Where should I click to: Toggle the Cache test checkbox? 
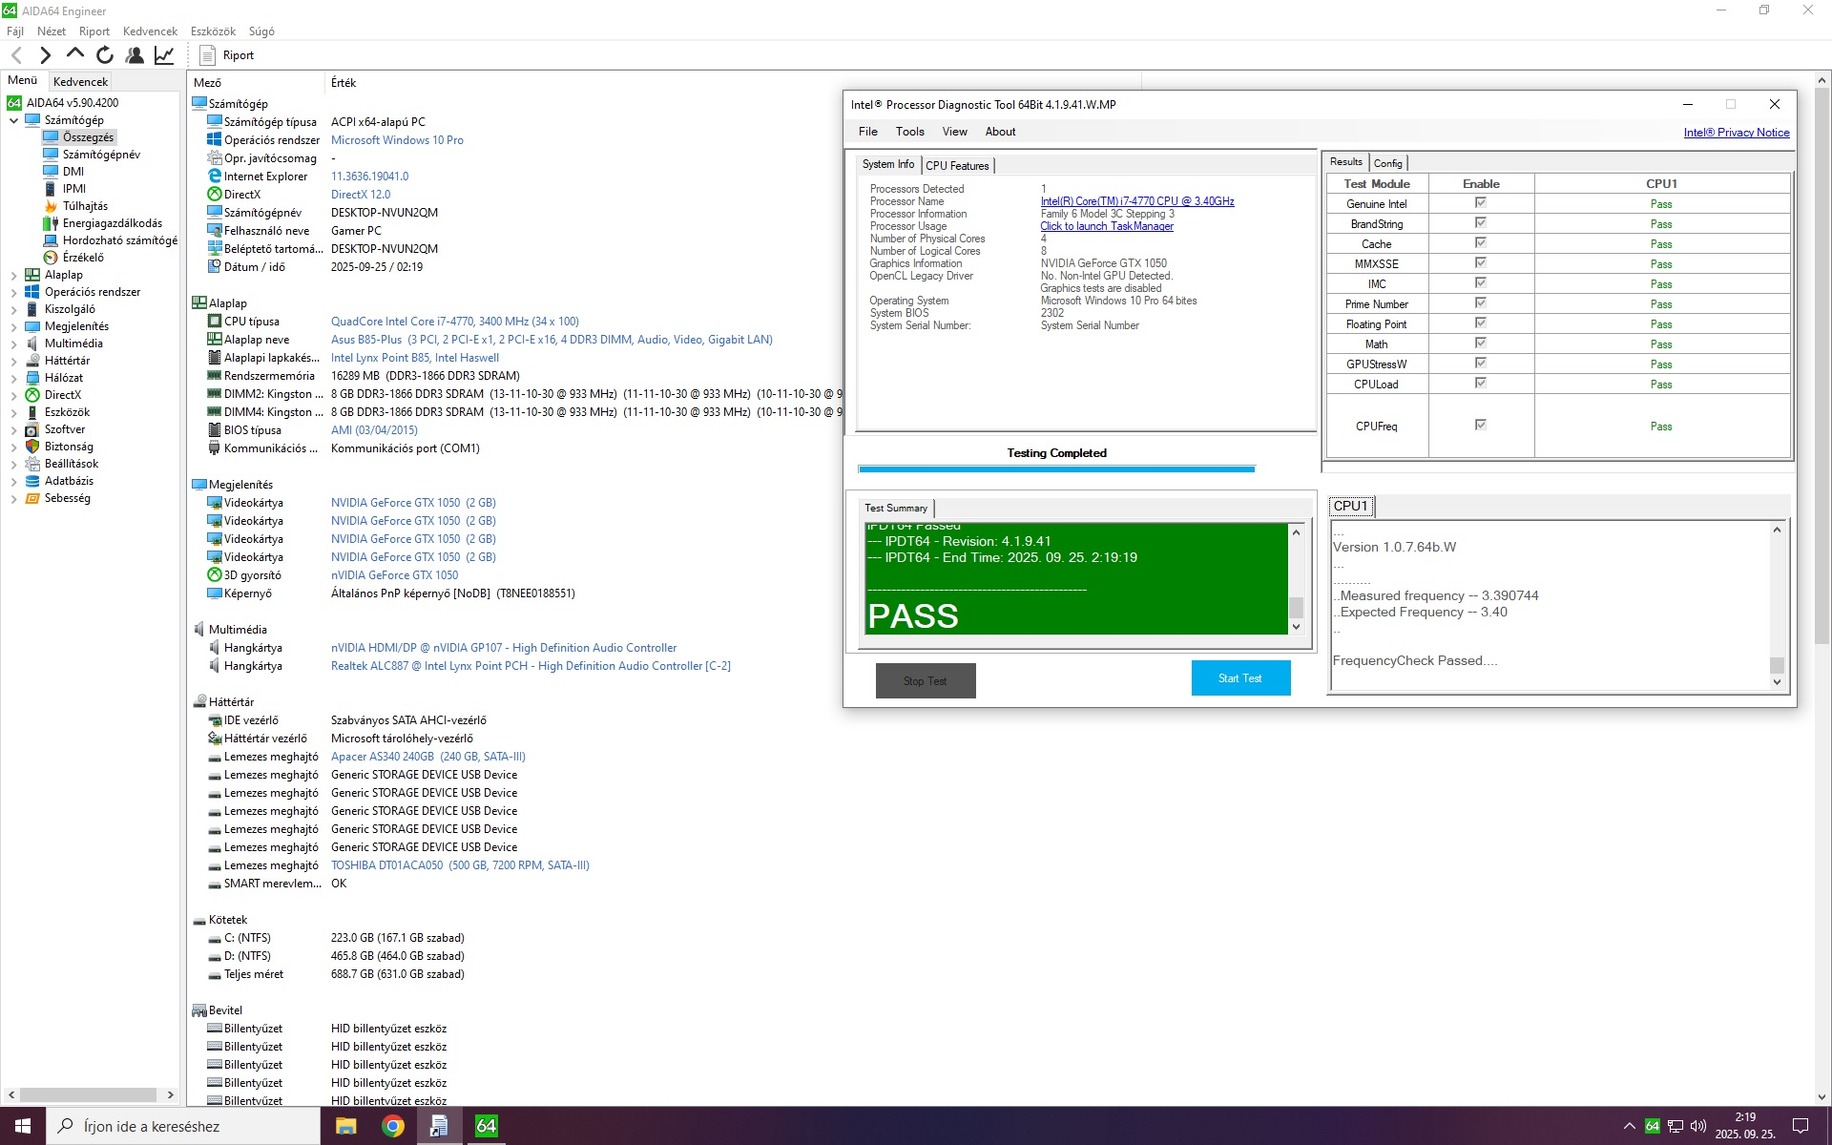tap(1480, 243)
